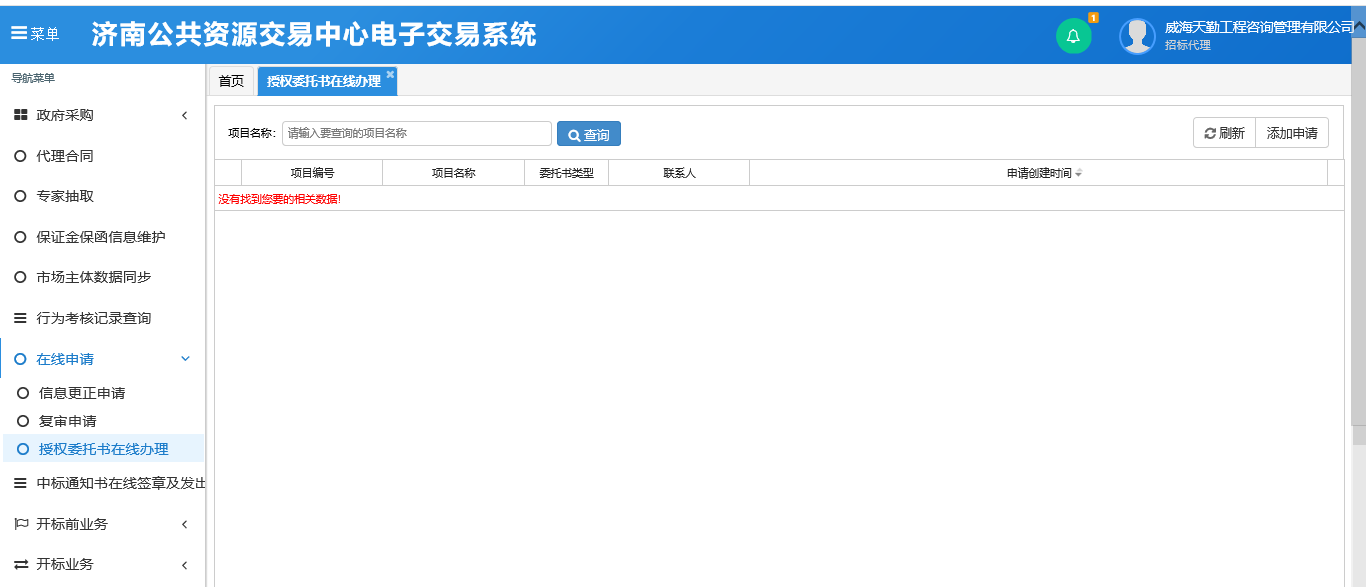
Task: Click the magnifier icon on 查询 button
Action: click(x=572, y=133)
